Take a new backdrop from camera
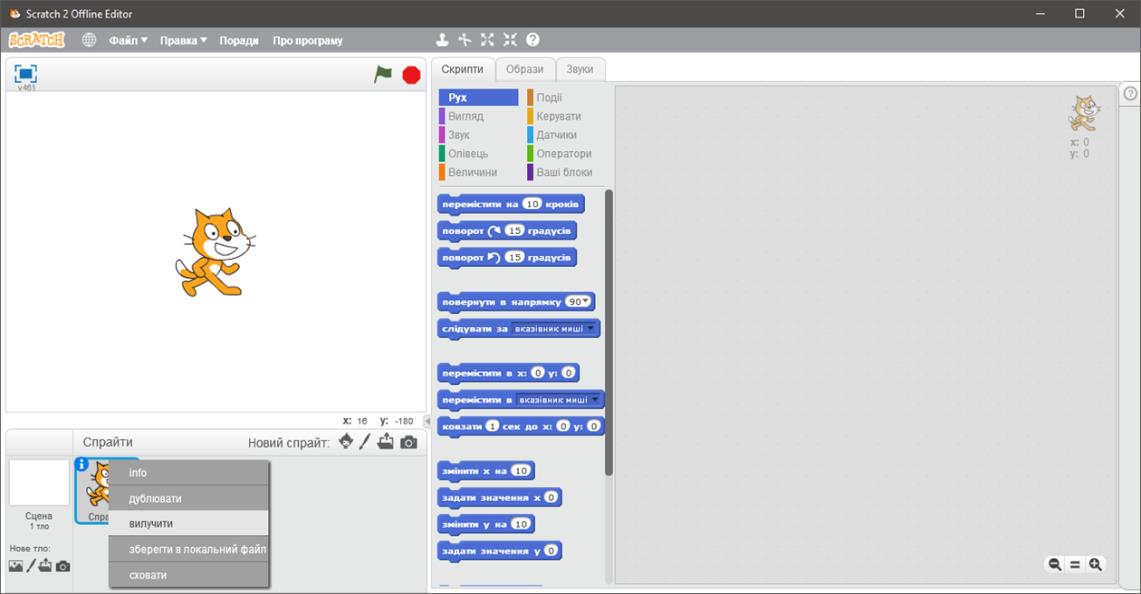The image size is (1141, 594). 63,566
